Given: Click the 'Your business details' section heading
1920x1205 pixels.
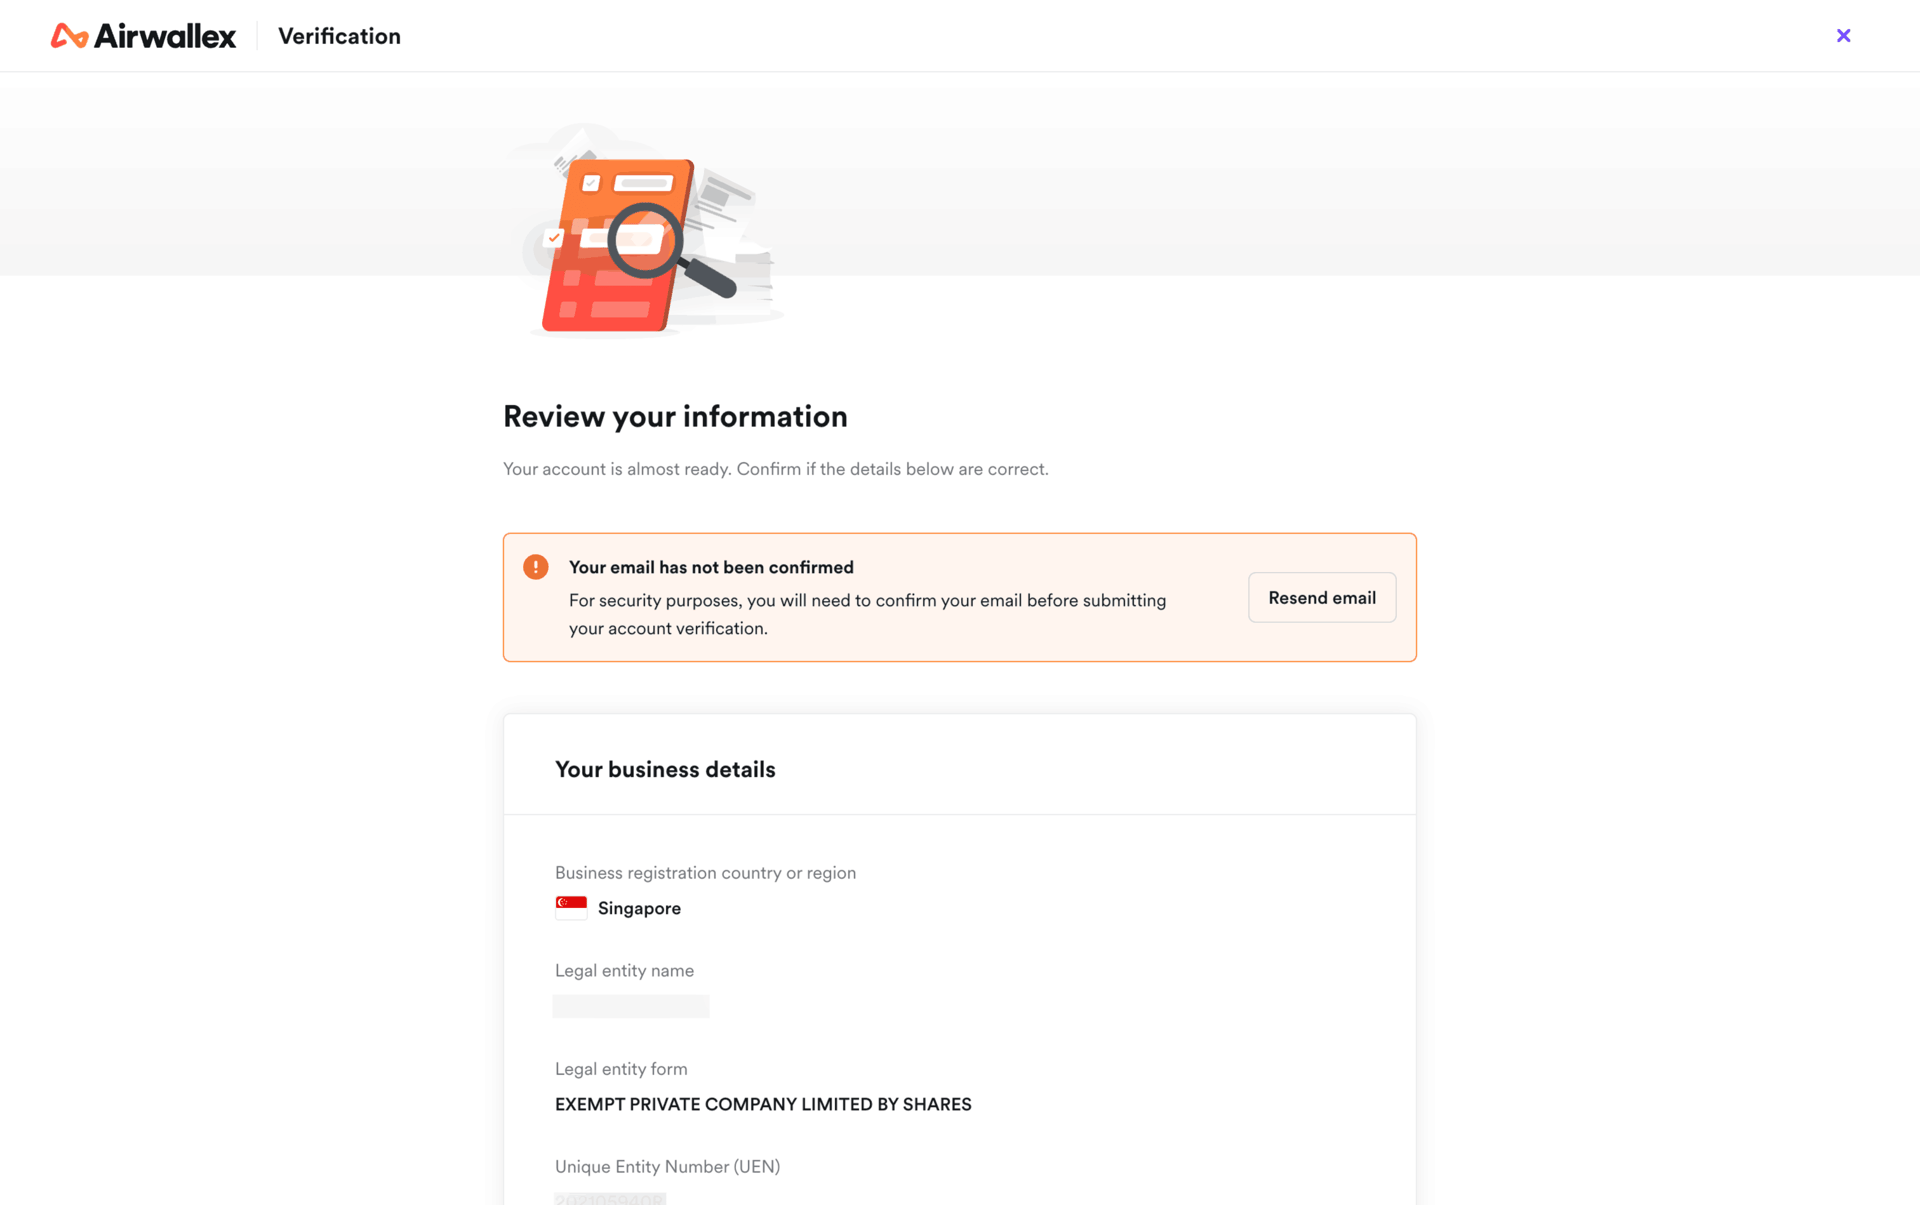Looking at the screenshot, I should pos(665,769).
